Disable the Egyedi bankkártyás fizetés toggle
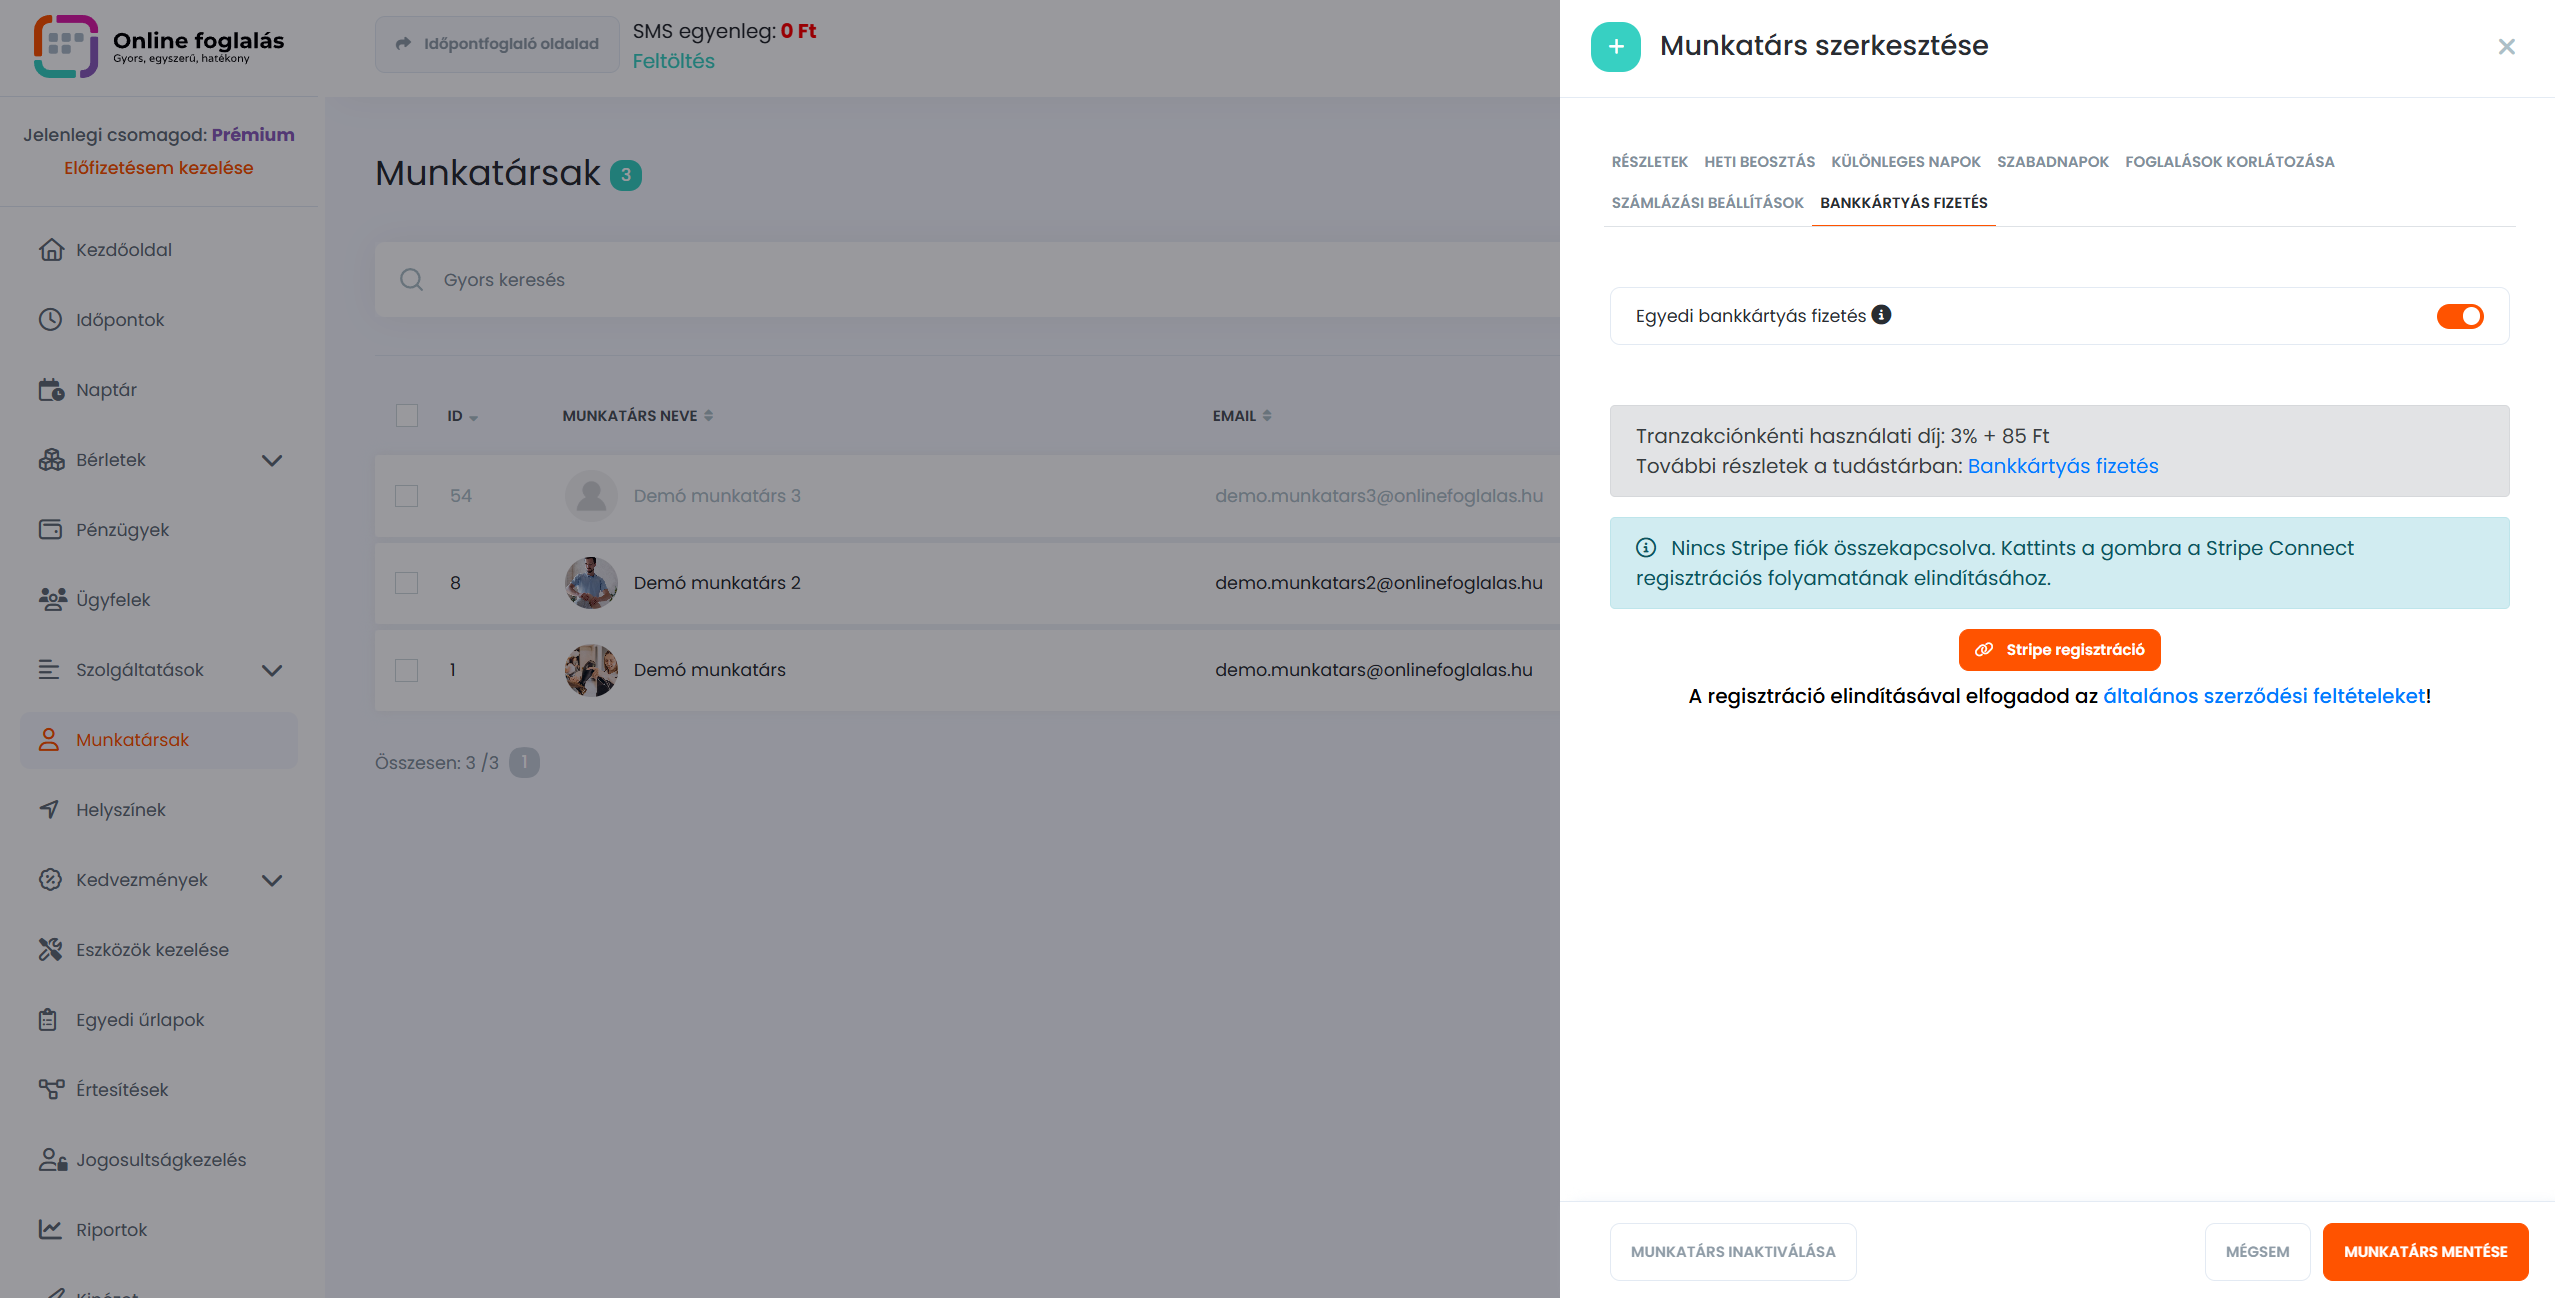Screen dimensions: 2555x1298 click(x=2459, y=316)
